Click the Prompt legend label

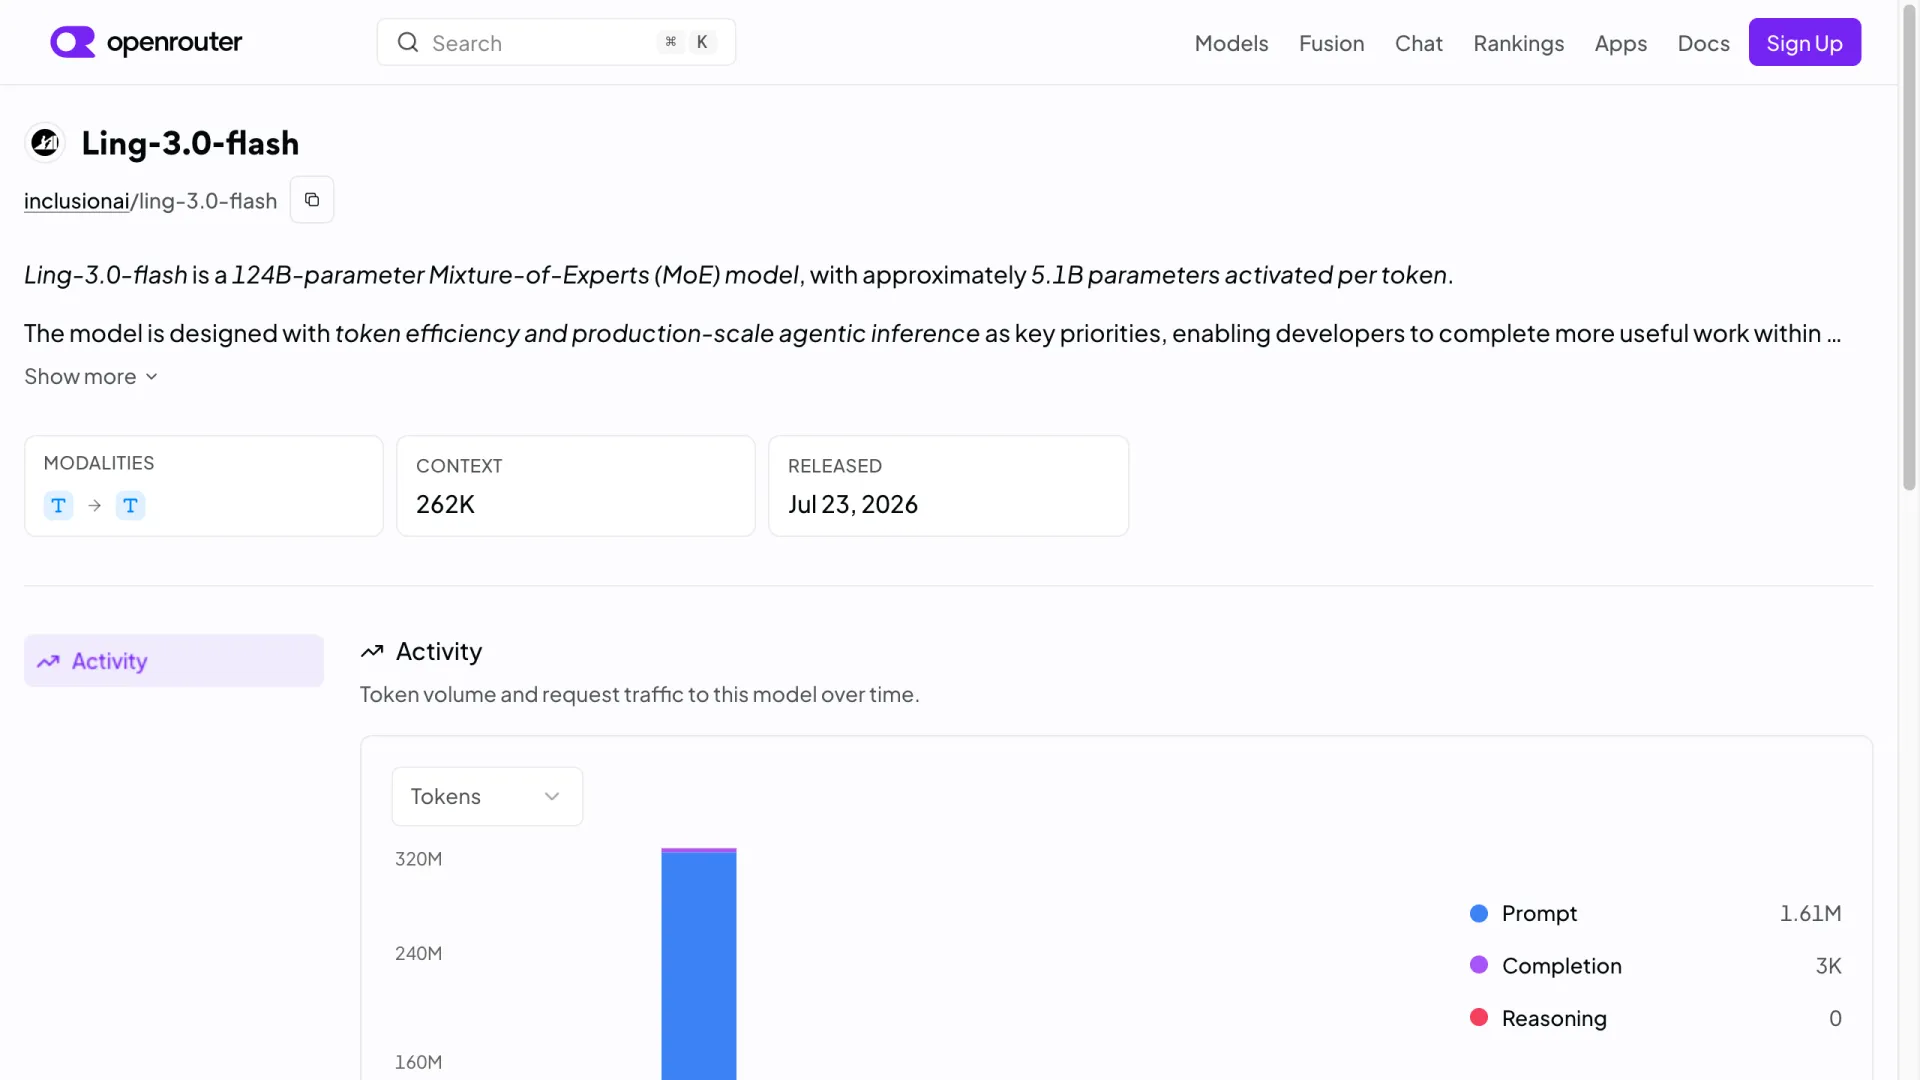(x=1539, y=913)
